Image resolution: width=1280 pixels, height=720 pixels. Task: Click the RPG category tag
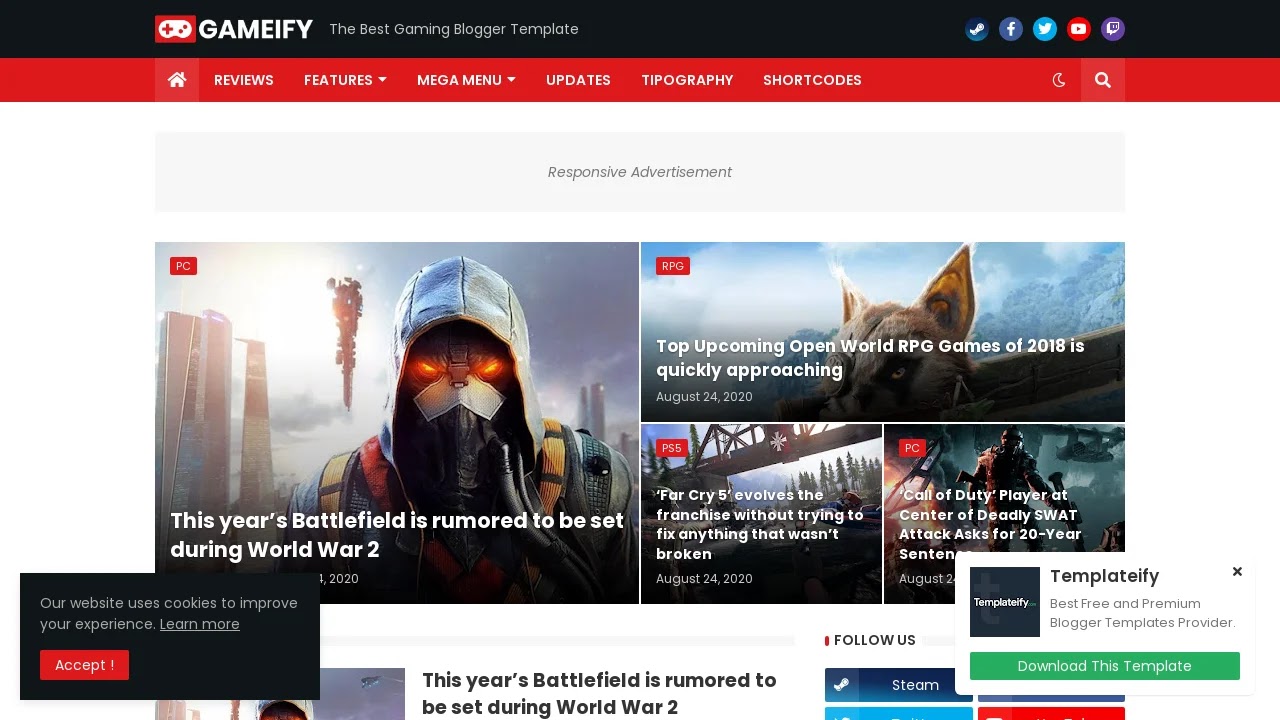tap(673, 266)
